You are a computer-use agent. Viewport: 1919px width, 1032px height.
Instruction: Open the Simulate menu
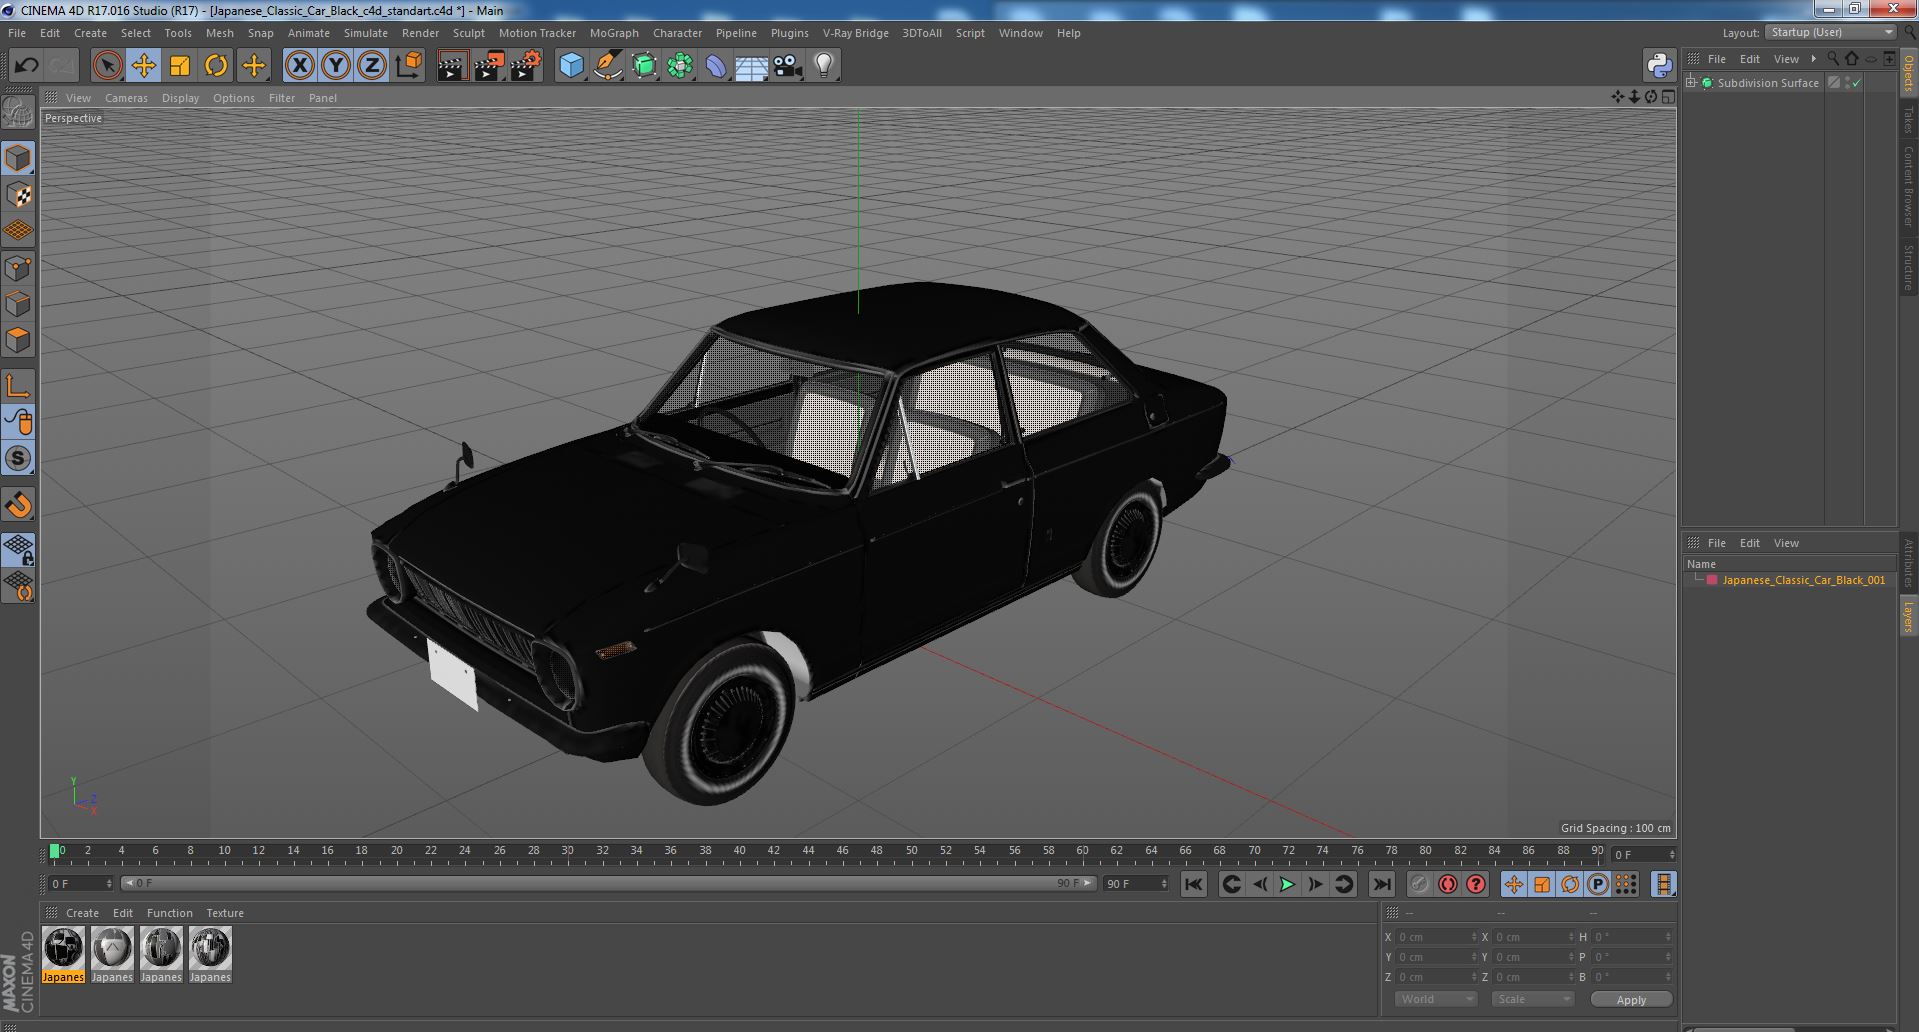366,33
